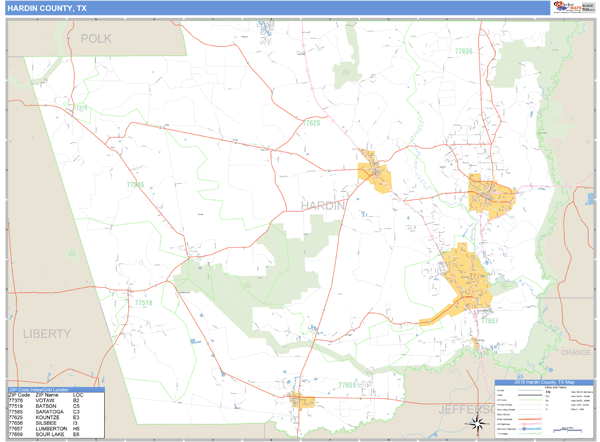Click the distance scale bar in legend

click(567, 430)
